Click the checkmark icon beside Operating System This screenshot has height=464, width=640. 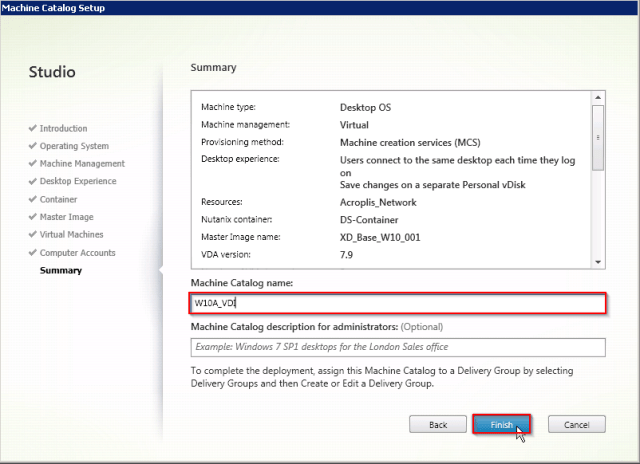[x=33, y=146]
